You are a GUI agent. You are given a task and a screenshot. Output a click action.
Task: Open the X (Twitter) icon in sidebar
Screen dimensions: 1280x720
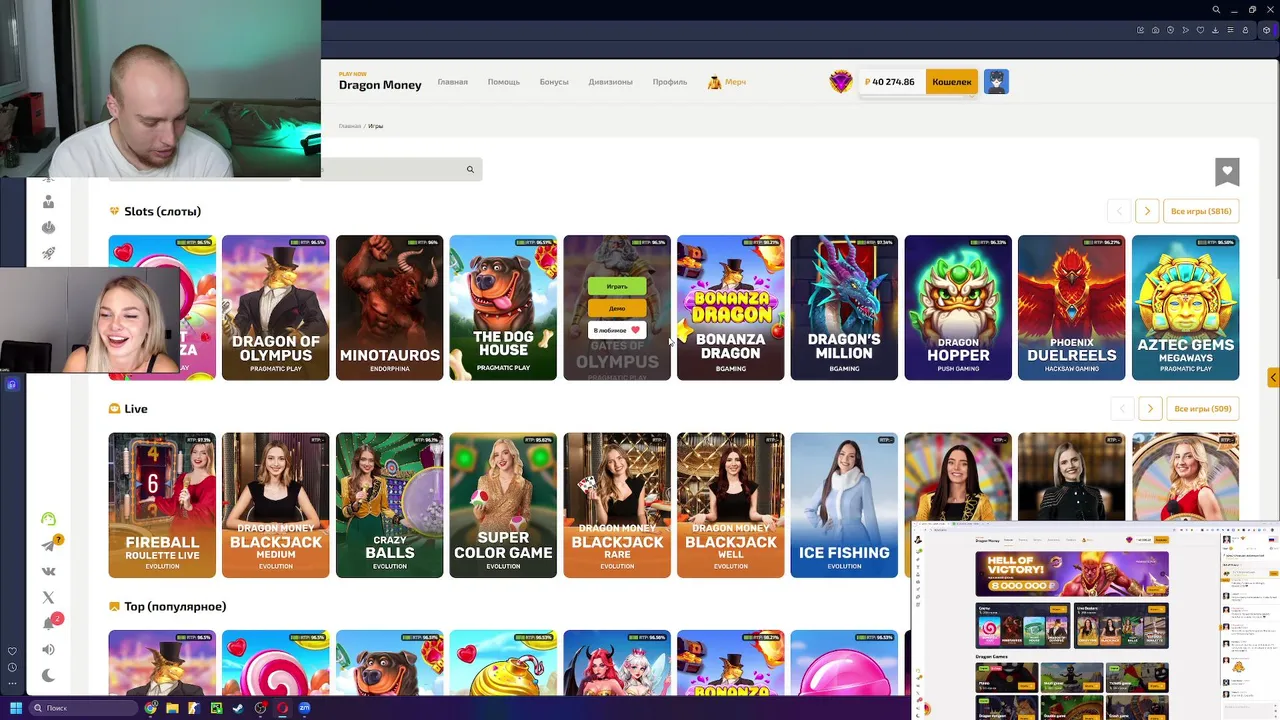[x=48, y=597]
